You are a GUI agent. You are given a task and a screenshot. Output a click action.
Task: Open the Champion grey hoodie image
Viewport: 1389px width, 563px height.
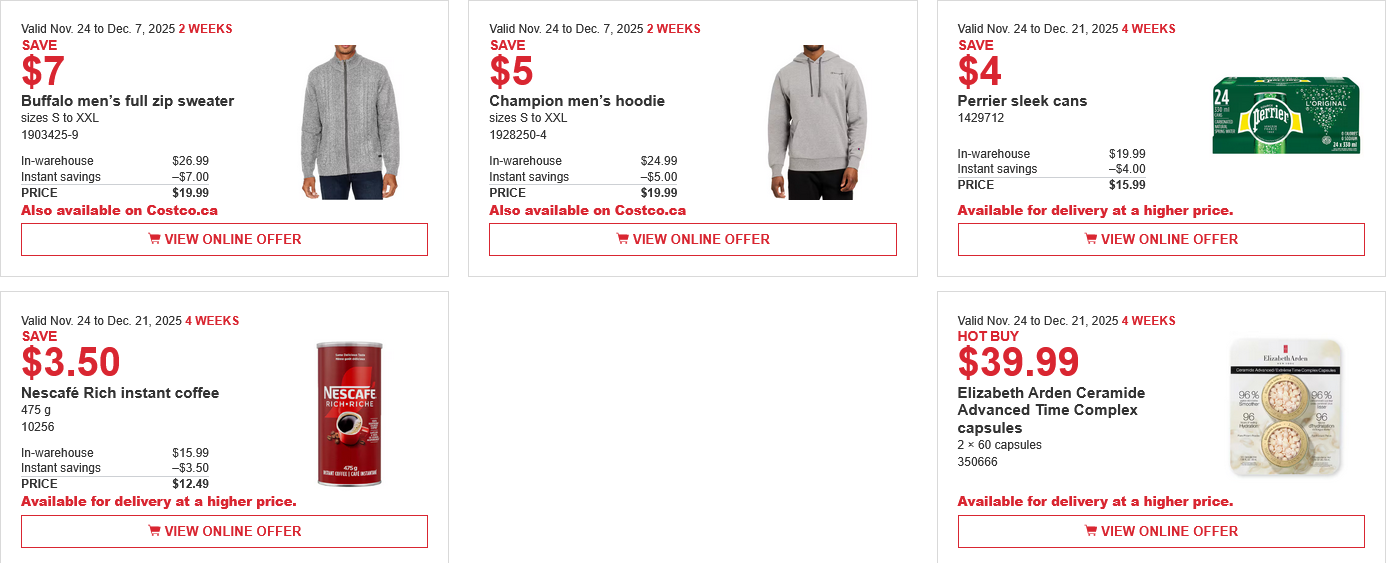click(817, 122)
